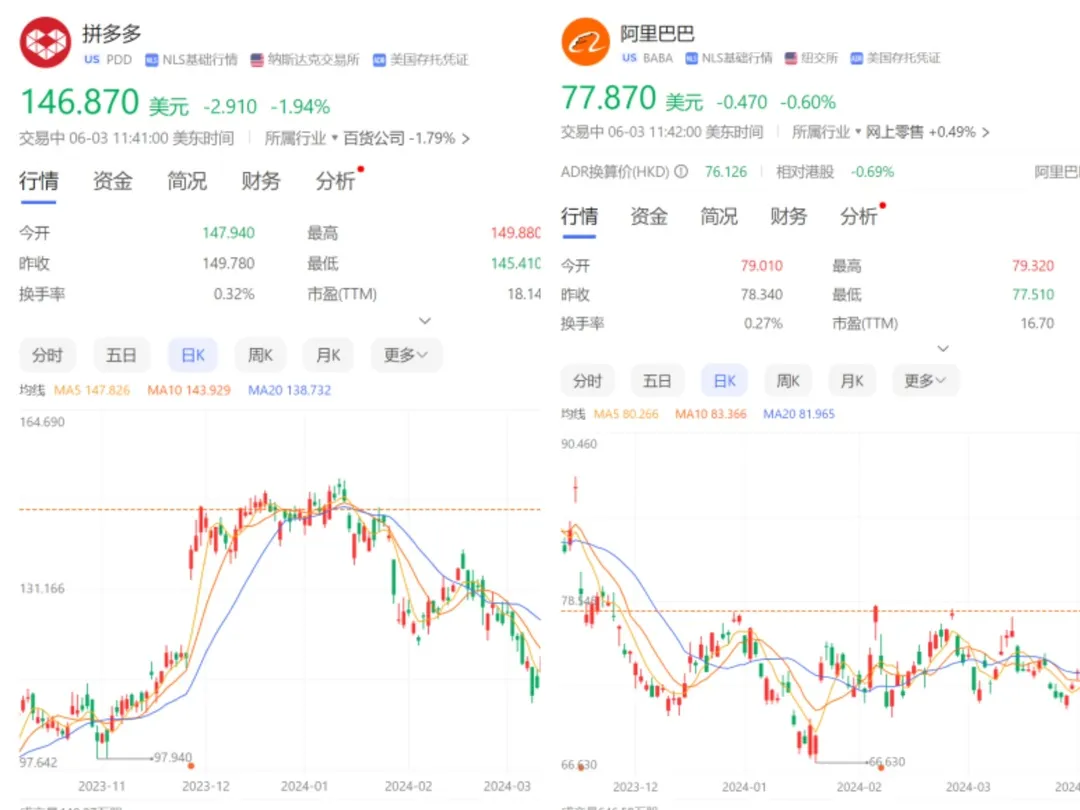1080x810 pixels.
Task: Click the 纽交所 flag badge under 阿里巴巴
Action: point(809,58)
